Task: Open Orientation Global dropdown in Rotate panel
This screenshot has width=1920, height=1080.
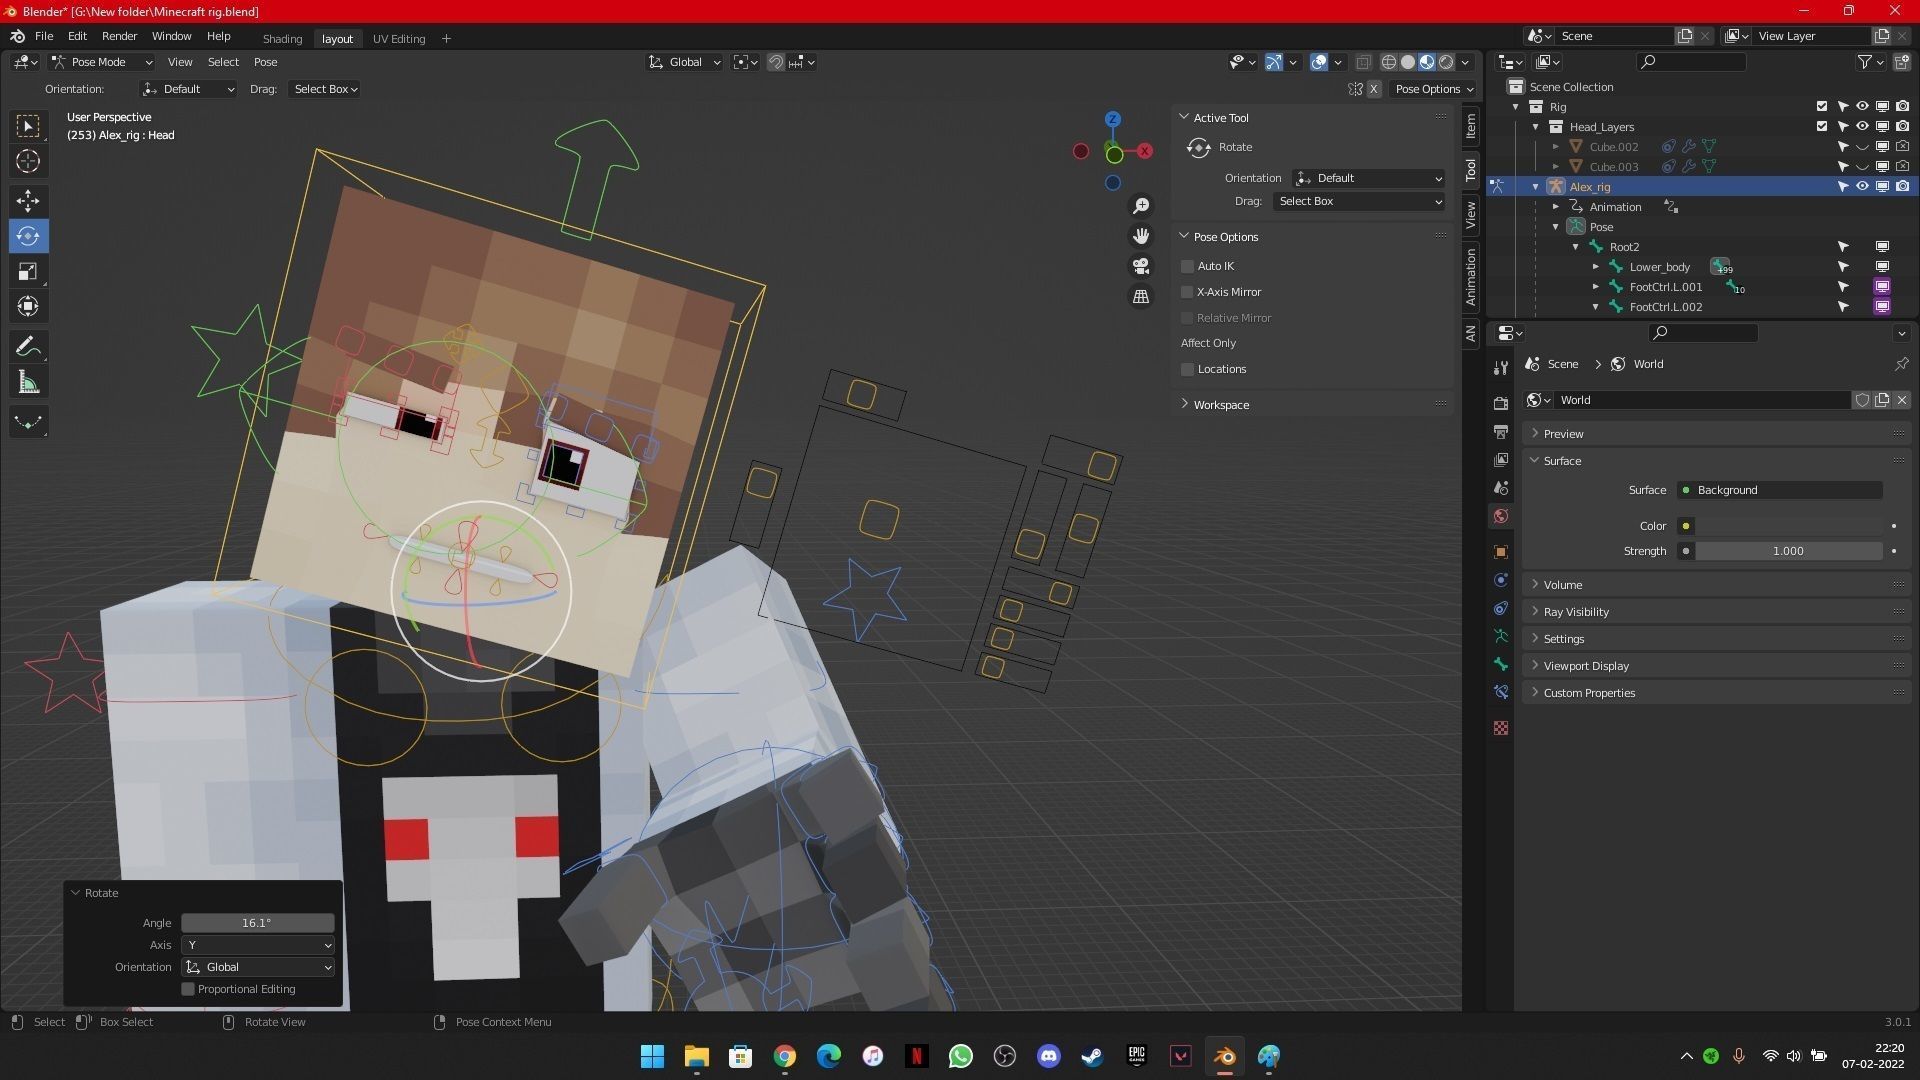Action: [x=258, y=967]
